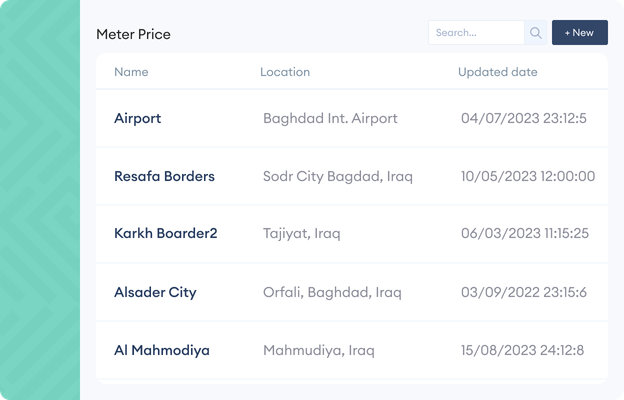Image resolution: width=624 pixels, height=400 pixels.
Task: Sort by the Location column header
Action: click(x=285, y=72)
